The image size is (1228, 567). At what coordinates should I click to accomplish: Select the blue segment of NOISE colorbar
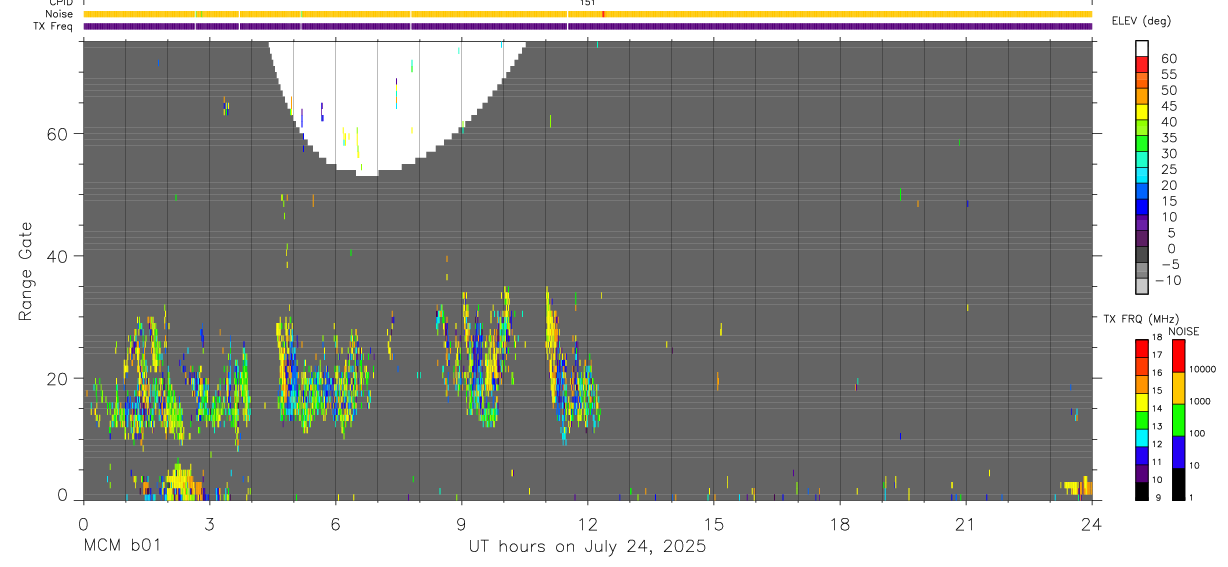(x=1180, y=451)
